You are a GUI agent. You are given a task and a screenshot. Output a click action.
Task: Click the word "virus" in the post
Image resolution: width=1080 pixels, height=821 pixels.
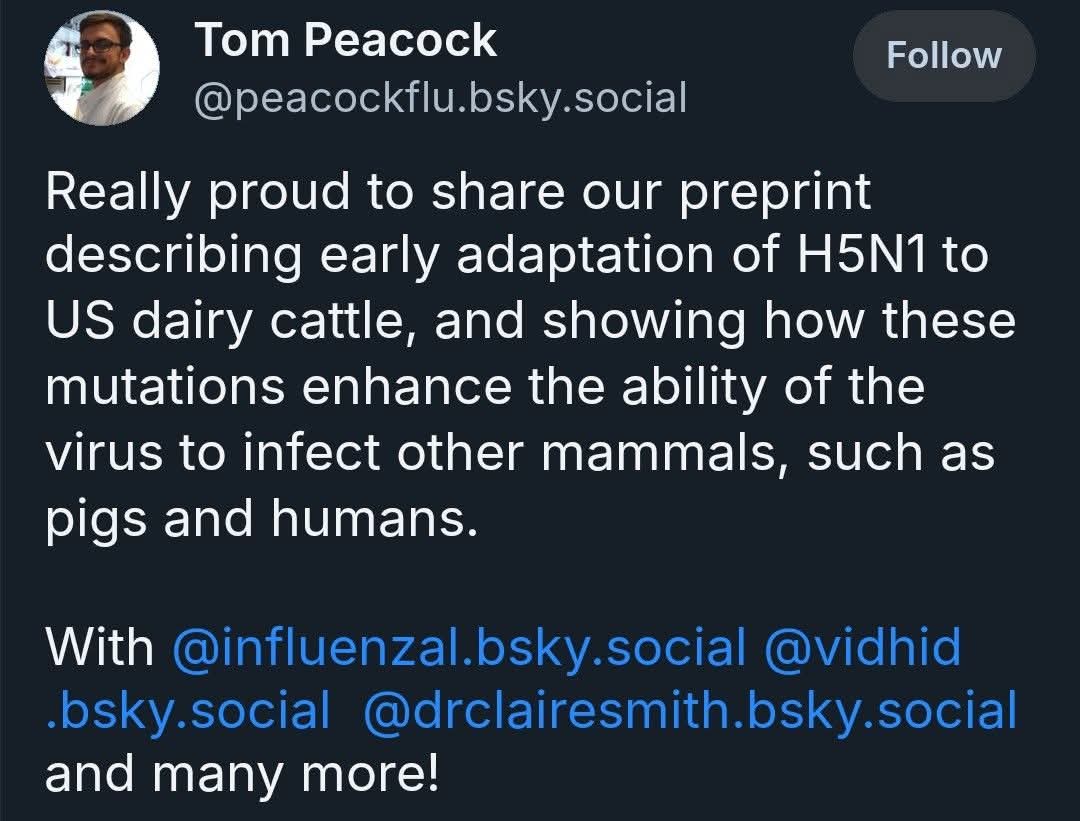coord(103,452)
